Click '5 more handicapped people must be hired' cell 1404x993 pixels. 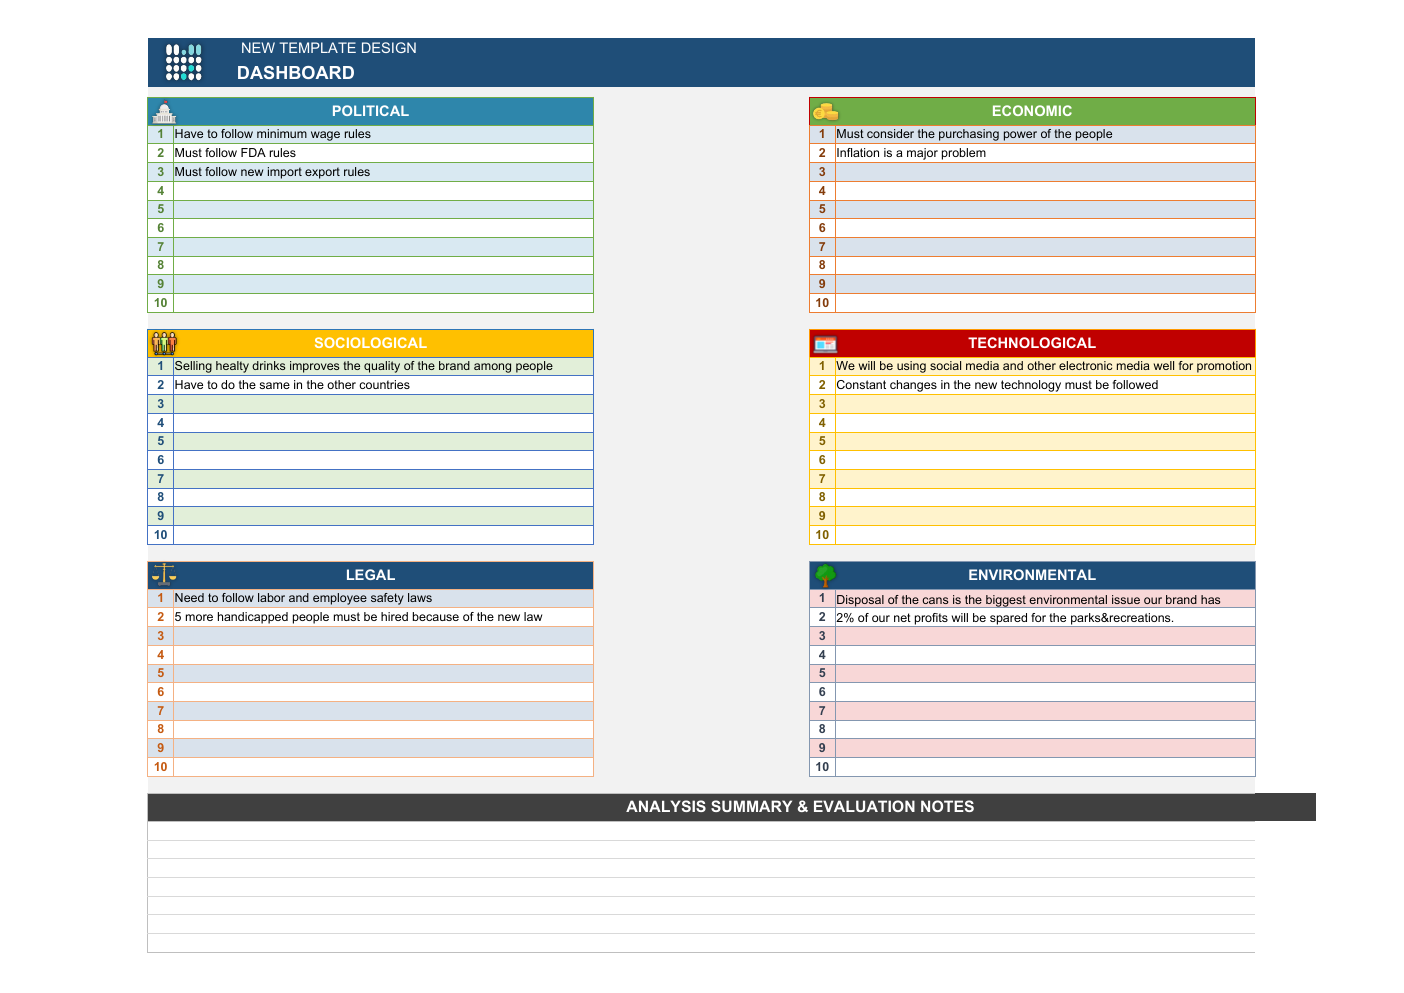coord(383,617)
